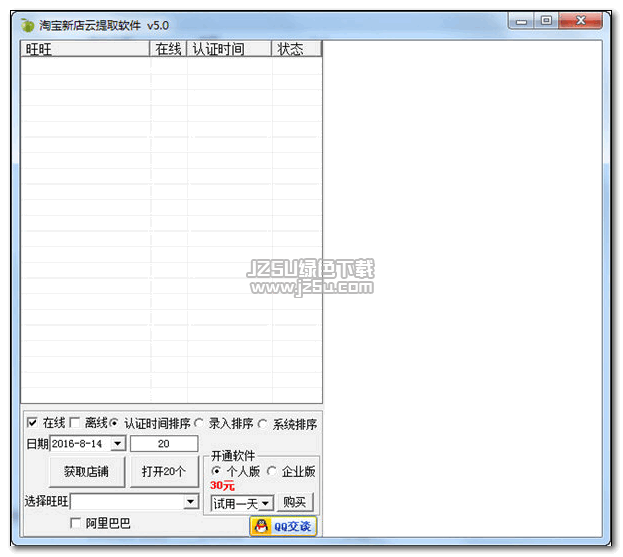Click the 购买 purchase button
623x557 pixels.
pyautogui.click(x=295, y=503)
